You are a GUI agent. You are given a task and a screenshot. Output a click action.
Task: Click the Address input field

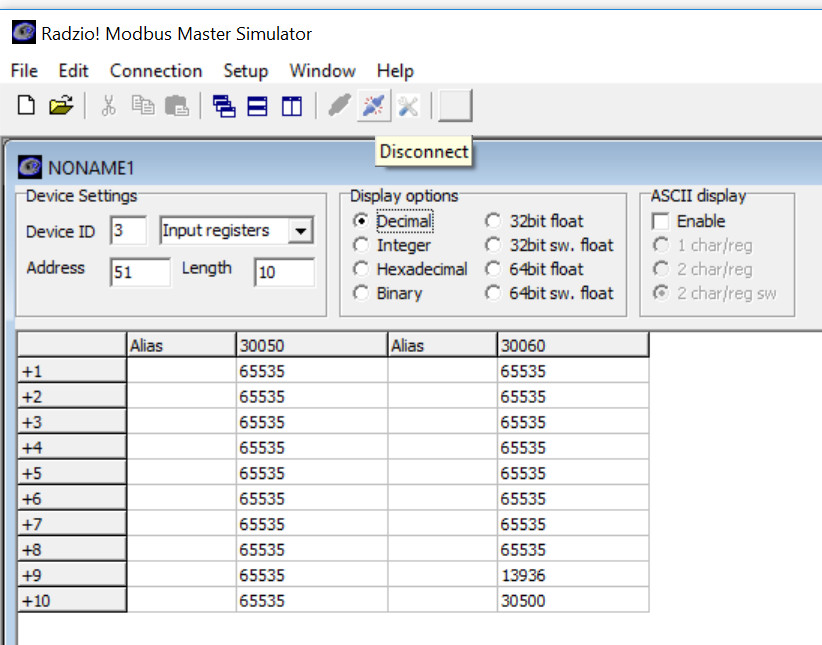tap(140, 272)
